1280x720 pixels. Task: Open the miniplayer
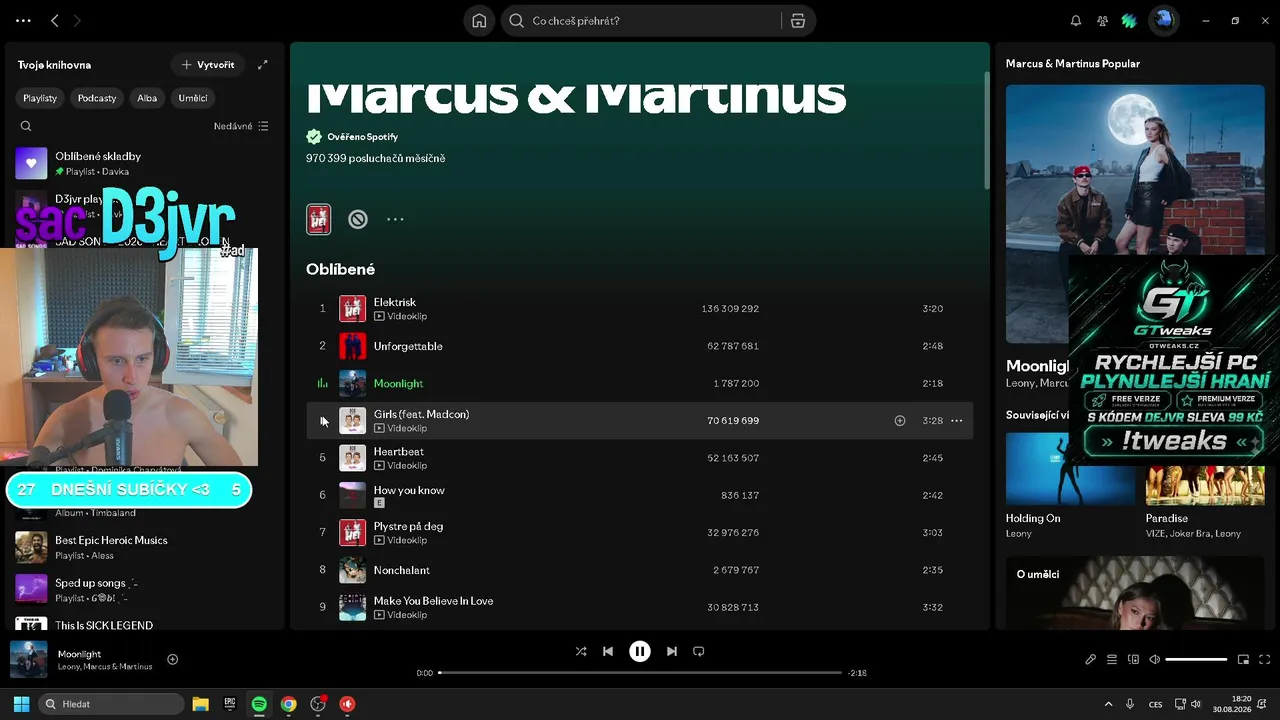point(1243,660)
